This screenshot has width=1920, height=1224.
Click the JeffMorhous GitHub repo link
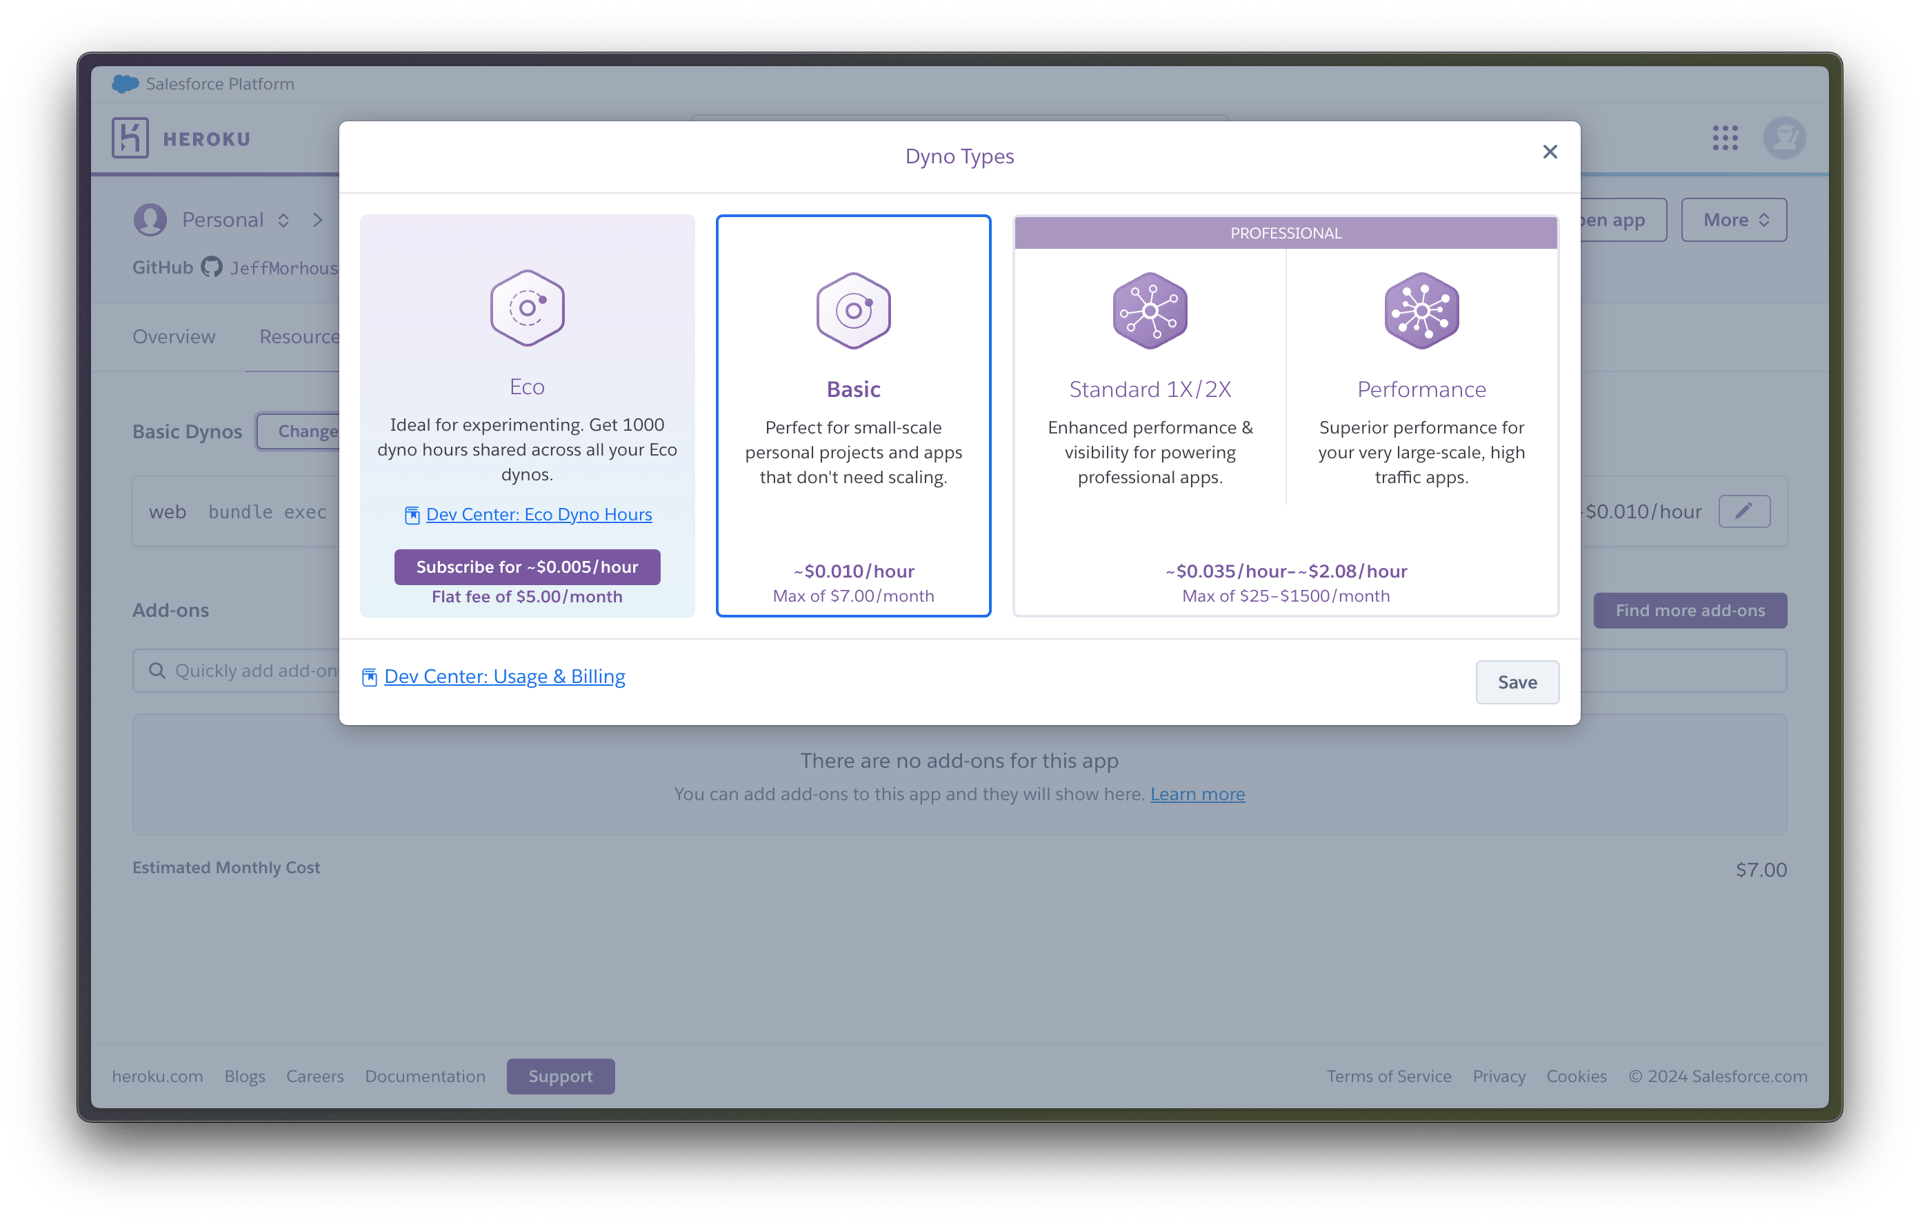click(x=284, y=268)
